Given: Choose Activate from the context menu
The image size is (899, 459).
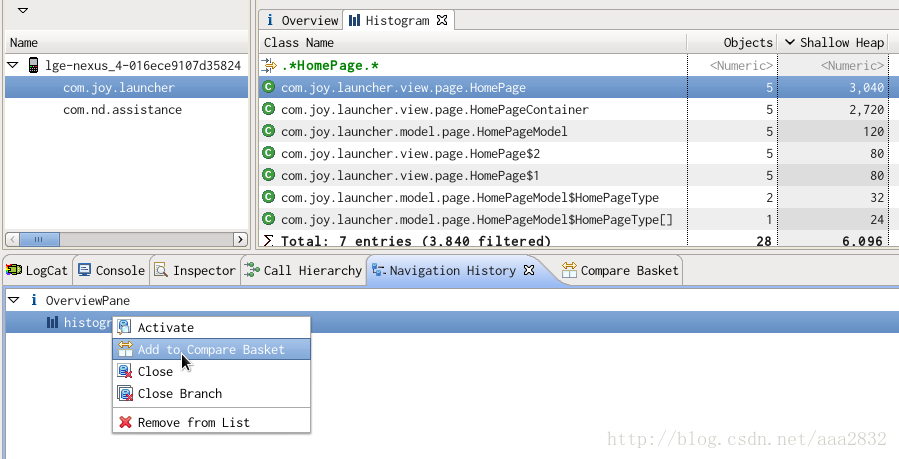Looking at the screenshot, I should pos(212,327).
